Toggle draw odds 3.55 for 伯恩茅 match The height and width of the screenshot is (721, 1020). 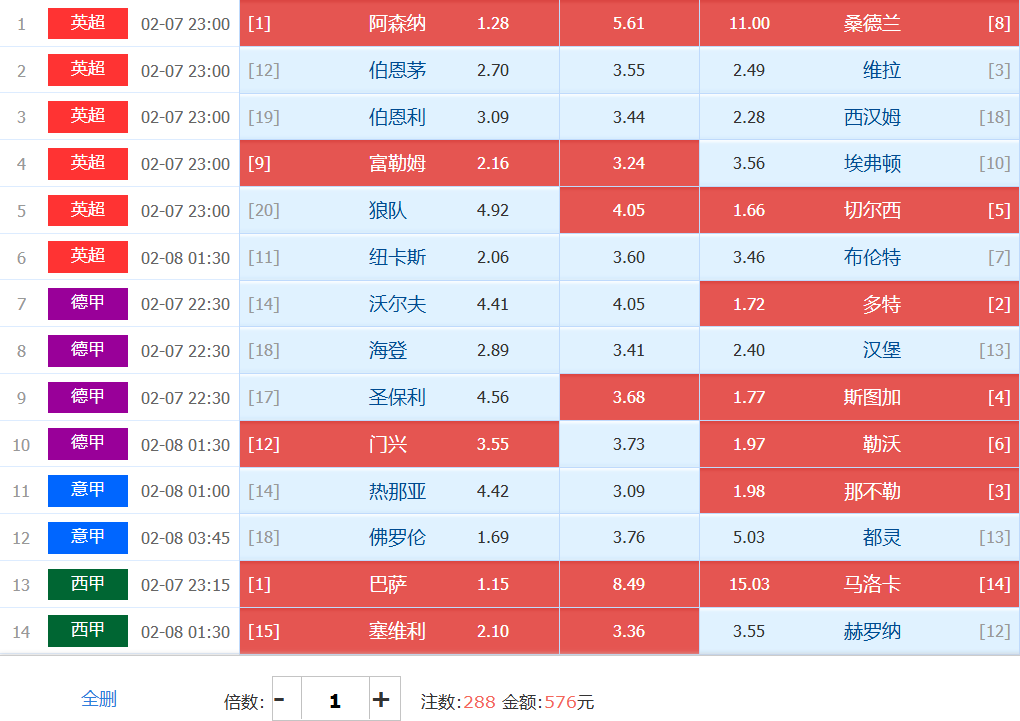[629, 71]
